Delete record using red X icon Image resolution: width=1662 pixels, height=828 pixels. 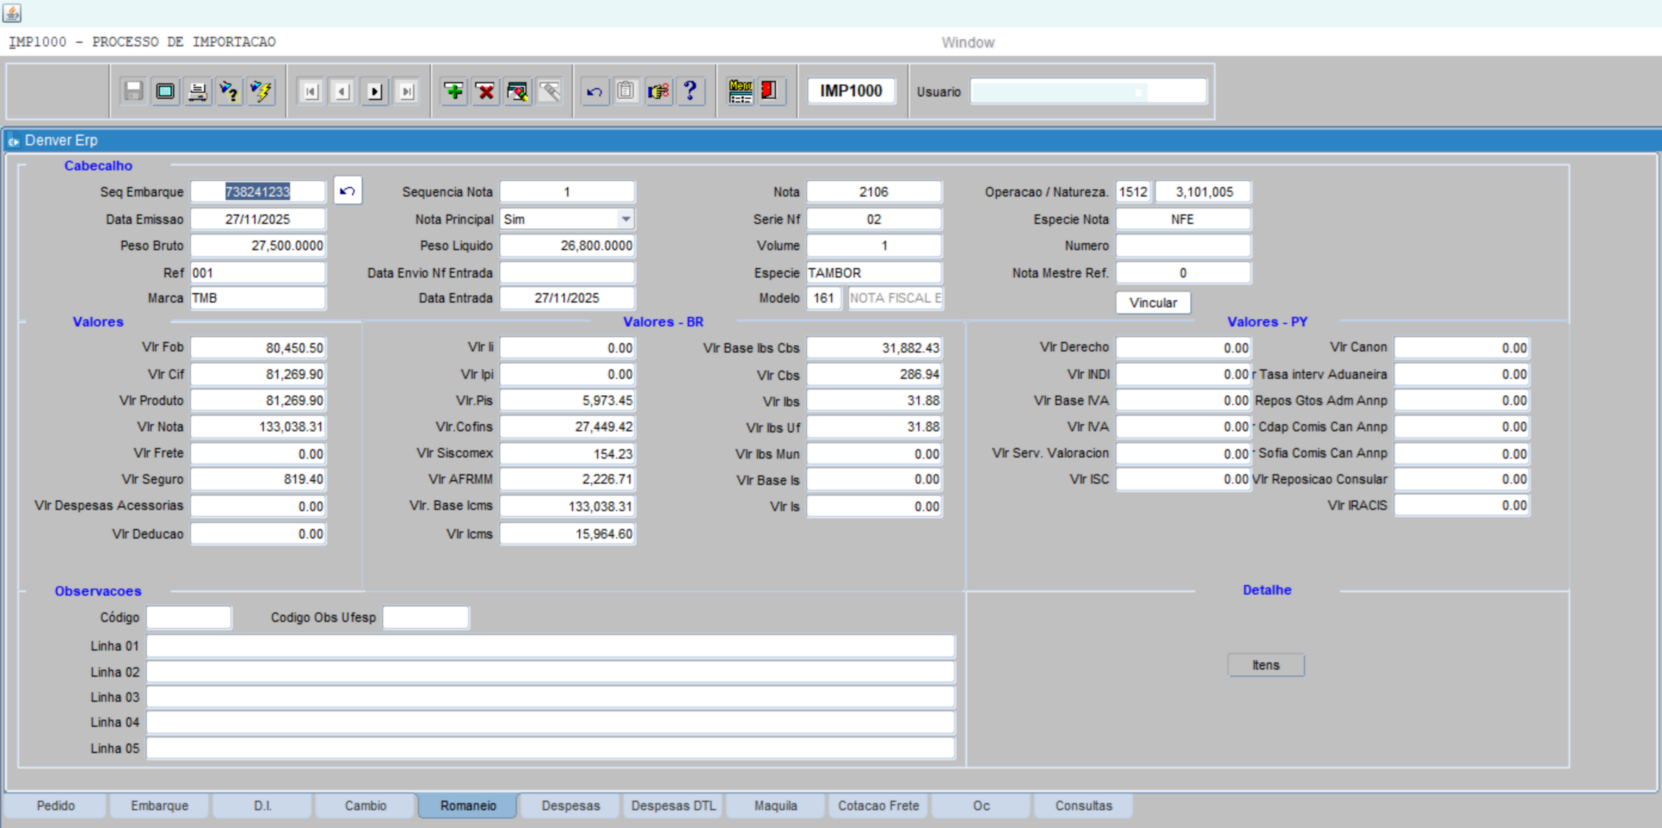[485, 91]
